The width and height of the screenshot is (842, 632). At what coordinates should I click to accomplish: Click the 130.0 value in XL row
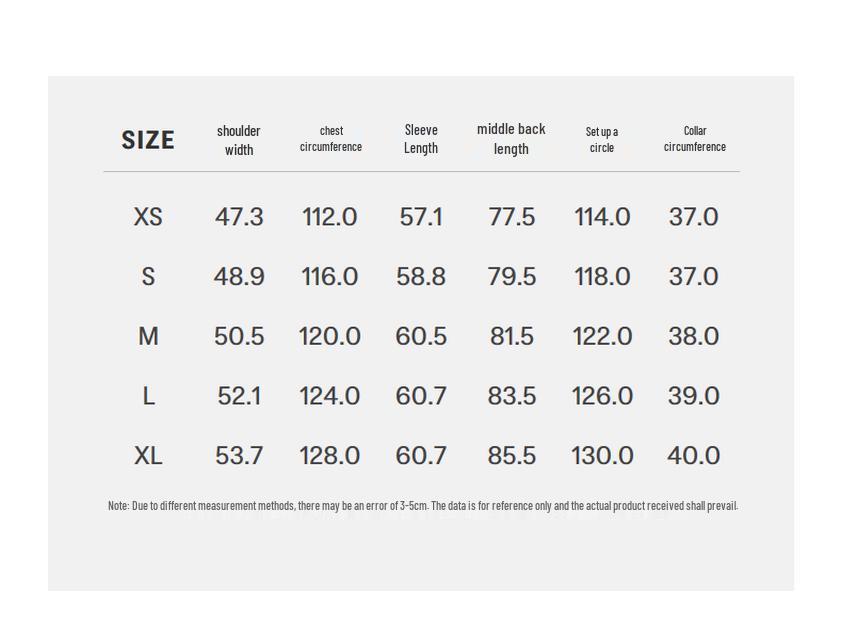(x=602, y=456)
